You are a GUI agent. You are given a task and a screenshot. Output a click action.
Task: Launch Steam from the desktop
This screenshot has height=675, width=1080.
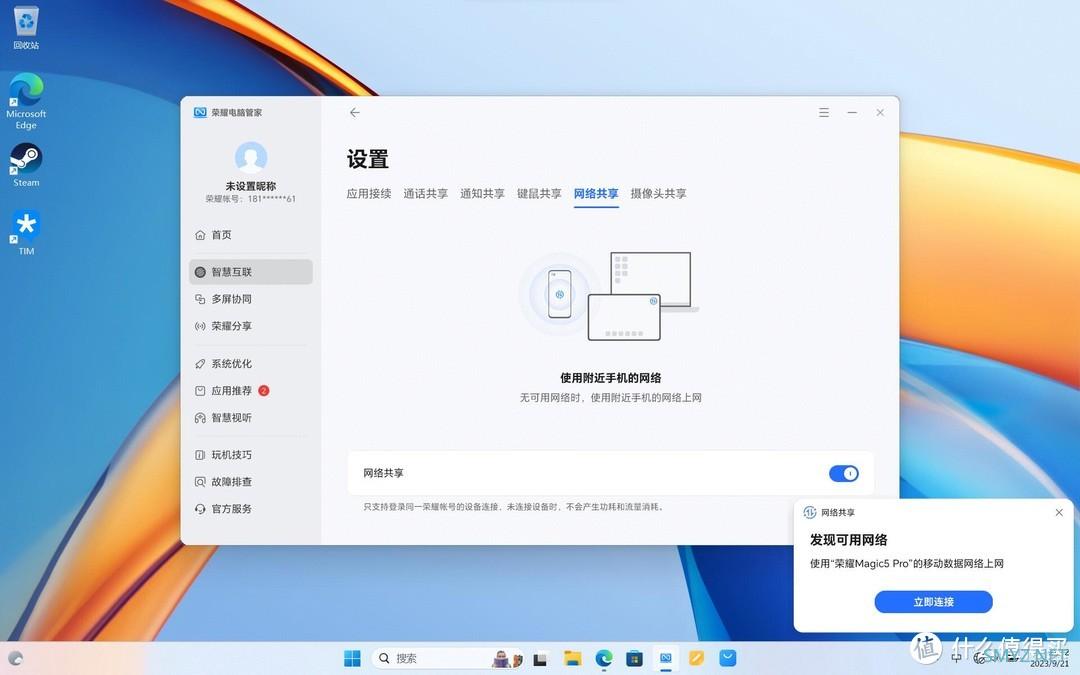coord(26,165)
